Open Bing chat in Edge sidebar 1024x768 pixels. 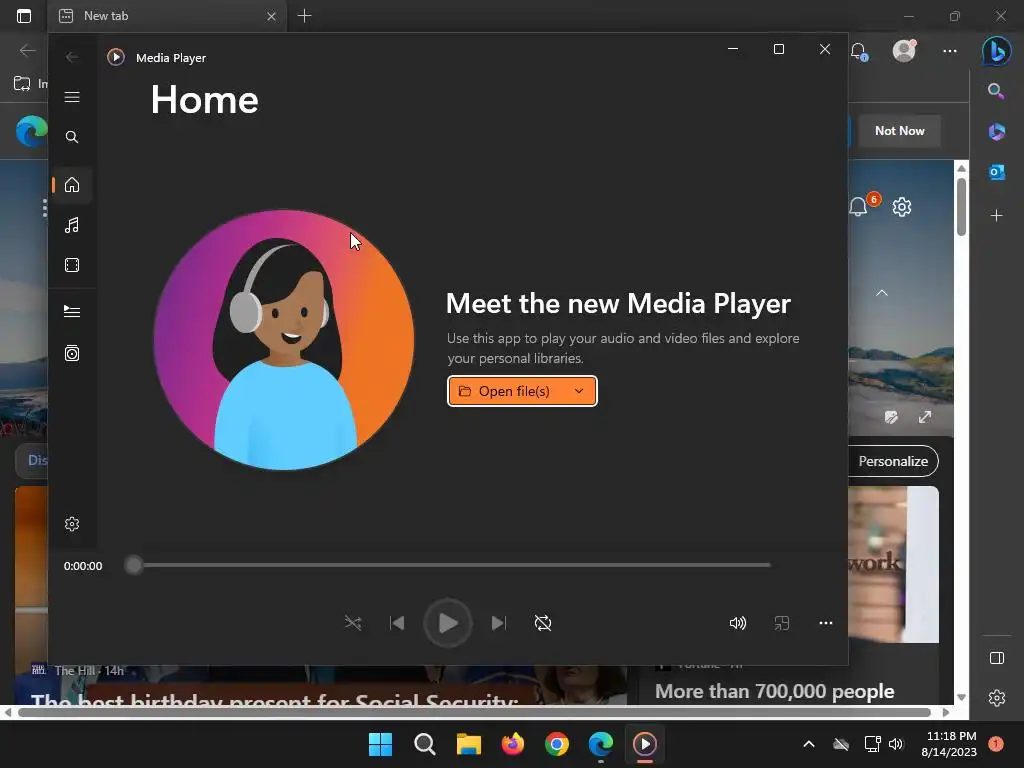pyautogui.click(x=997, y=50)
